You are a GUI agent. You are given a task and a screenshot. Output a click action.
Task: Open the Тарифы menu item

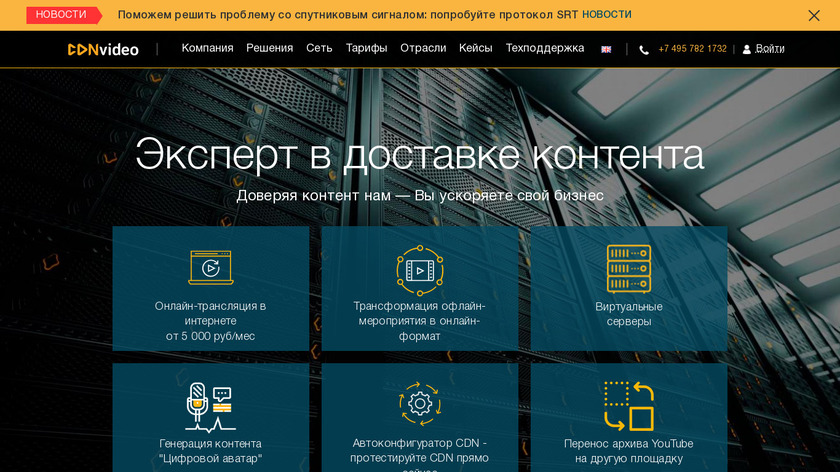click(x=366, y=48)
